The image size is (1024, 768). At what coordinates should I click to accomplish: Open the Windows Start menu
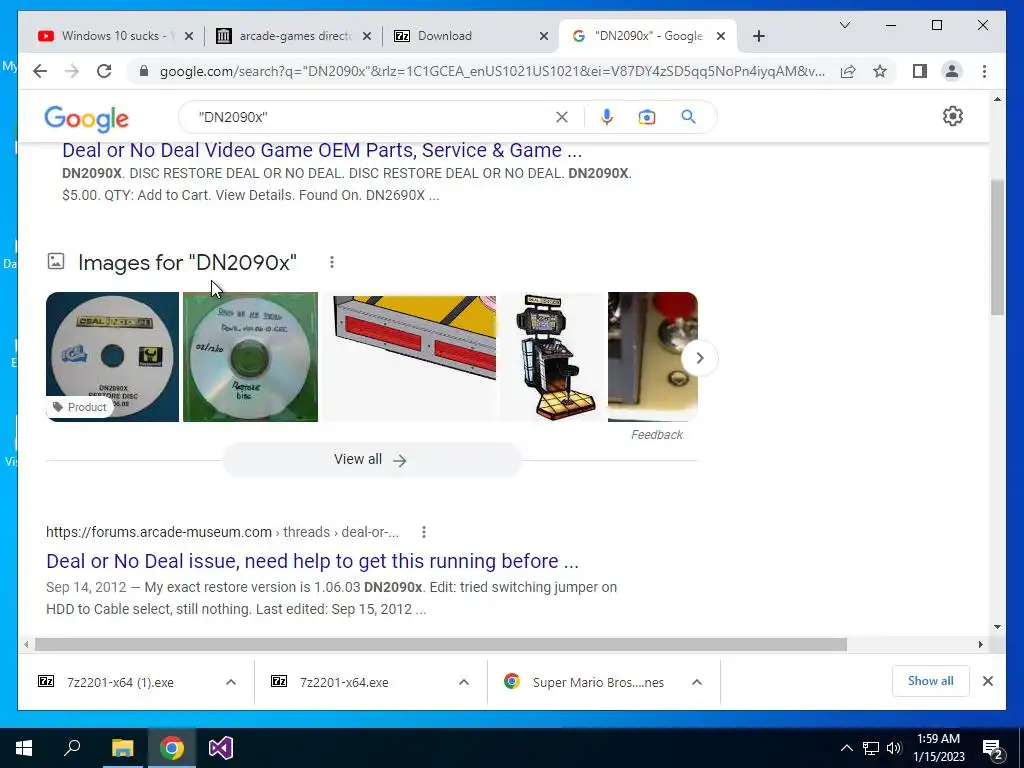click(24, 748)
